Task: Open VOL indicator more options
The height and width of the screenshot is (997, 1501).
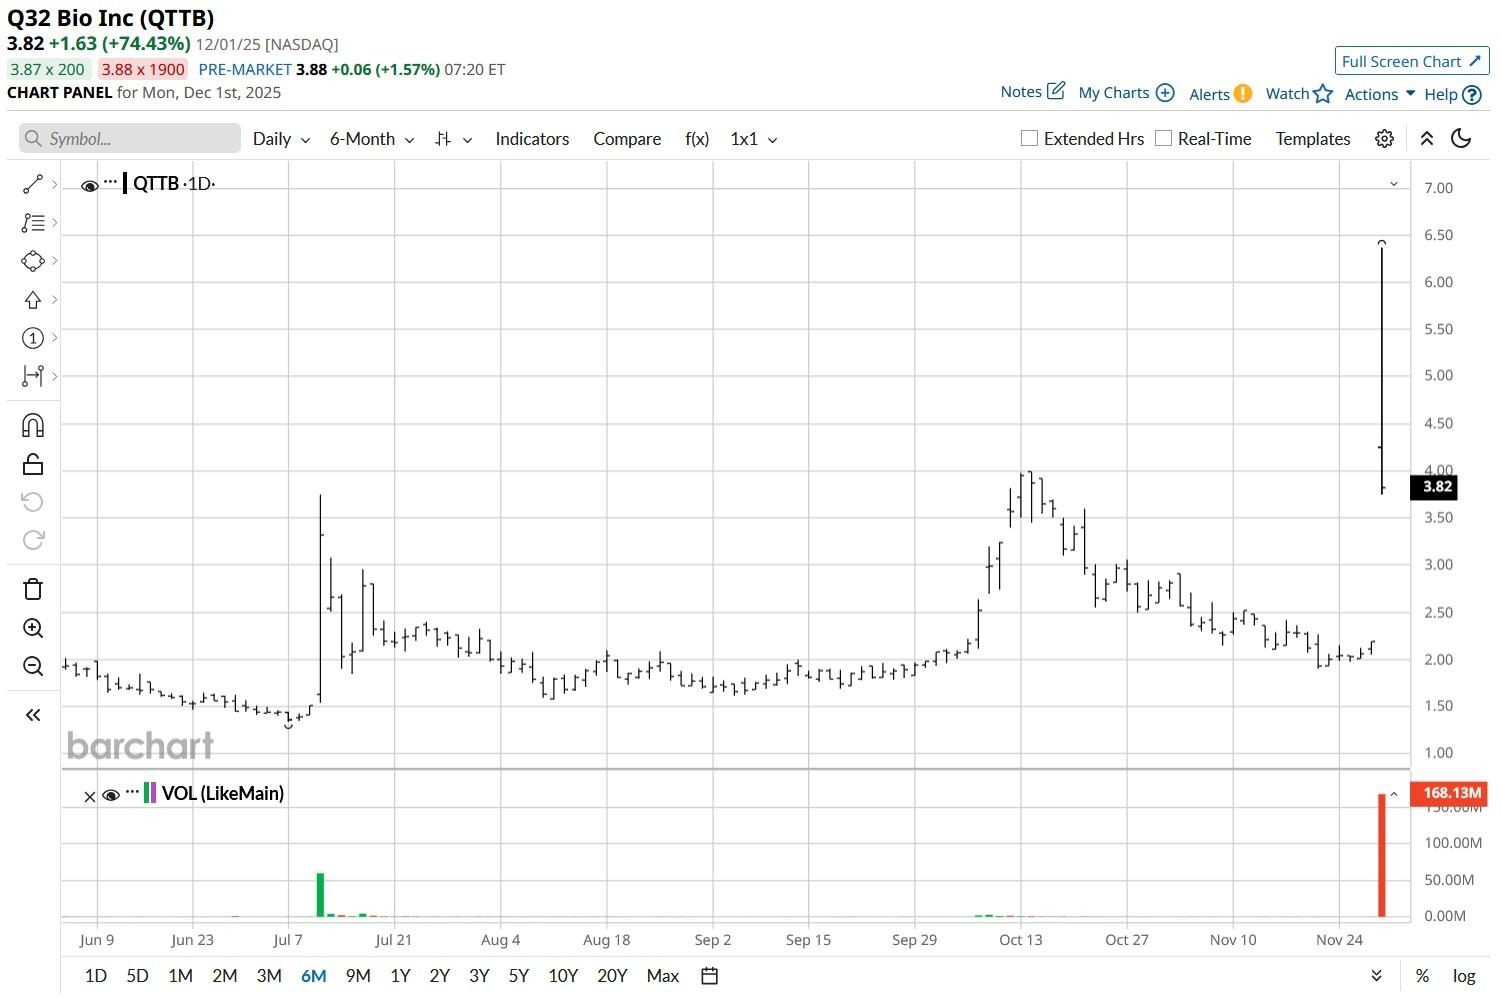Action: (132, 792)
